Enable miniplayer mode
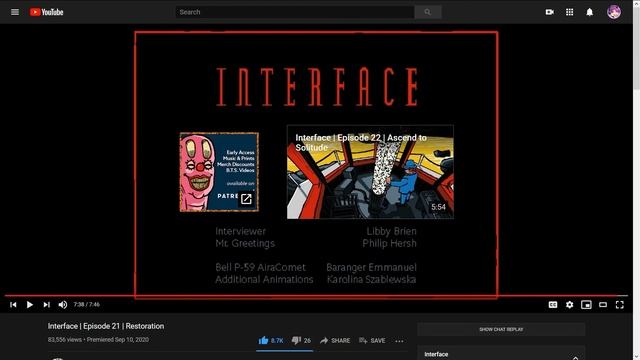The width and height of the screenshot is (640, 360). [x=586, y=304]
